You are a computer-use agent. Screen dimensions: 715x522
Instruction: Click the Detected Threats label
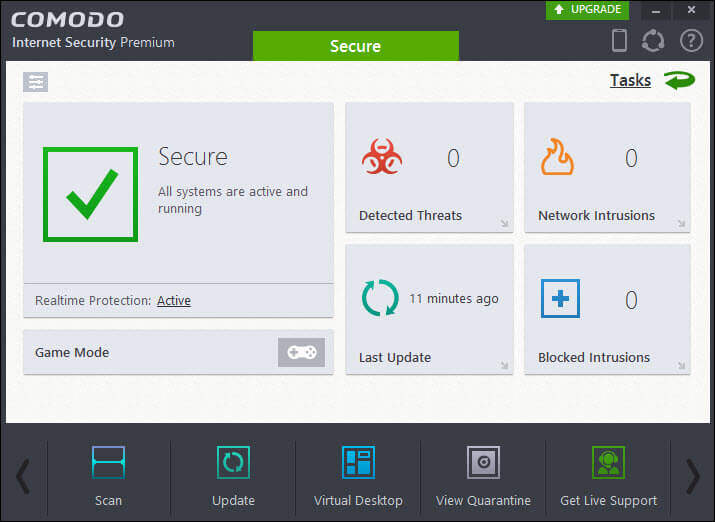[x=410, y=215]
